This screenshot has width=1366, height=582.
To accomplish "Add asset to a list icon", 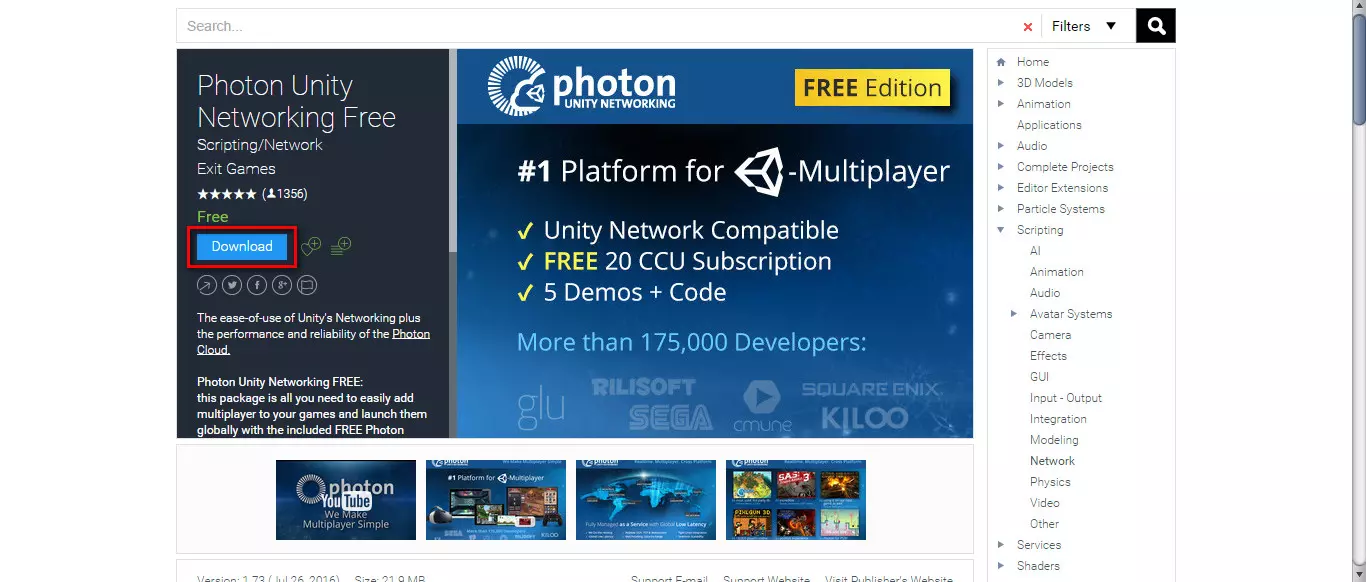I will tap(339, 245).
